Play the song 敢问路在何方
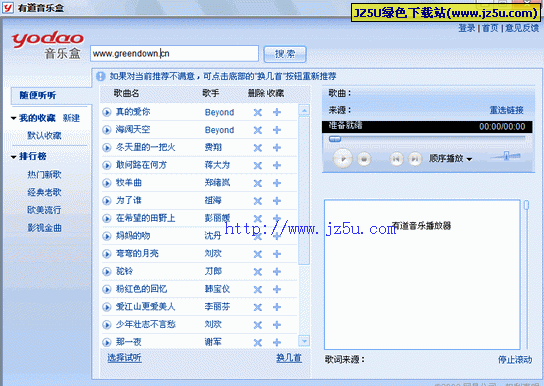The height and width of the screenshot is (386, 544). 107,165
